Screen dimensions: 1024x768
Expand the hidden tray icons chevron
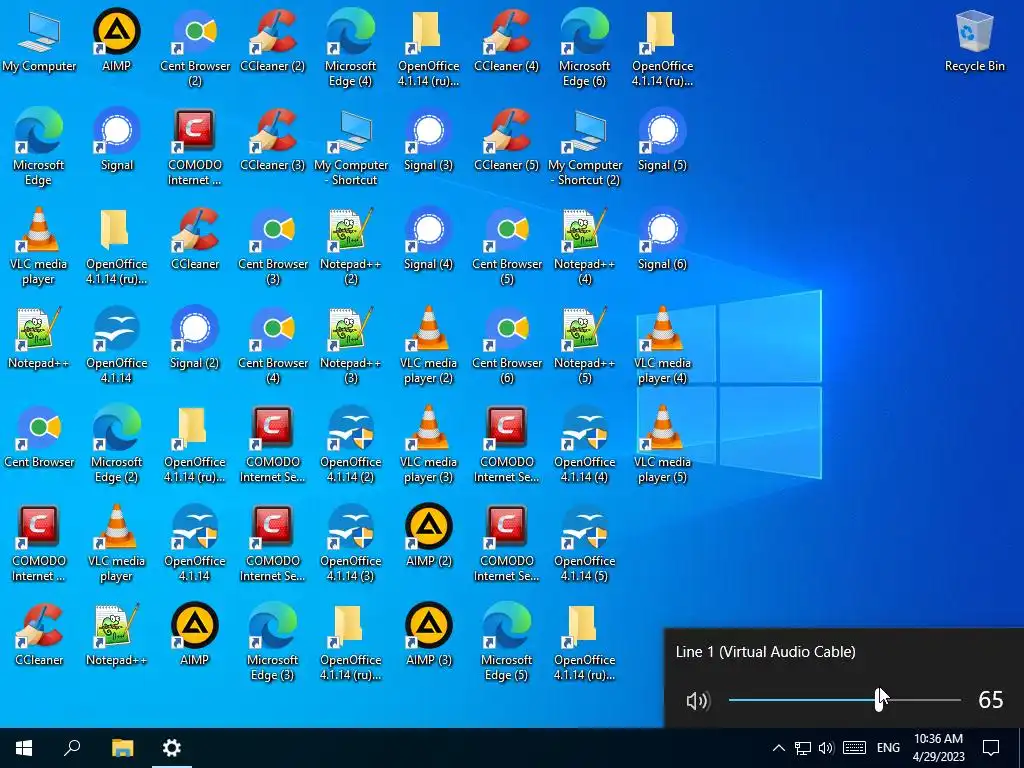(778, 748)
